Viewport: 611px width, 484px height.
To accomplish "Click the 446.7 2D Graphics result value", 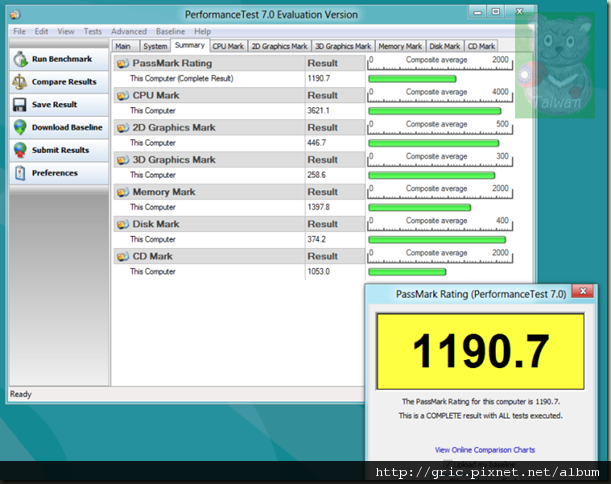I will 316,143.
